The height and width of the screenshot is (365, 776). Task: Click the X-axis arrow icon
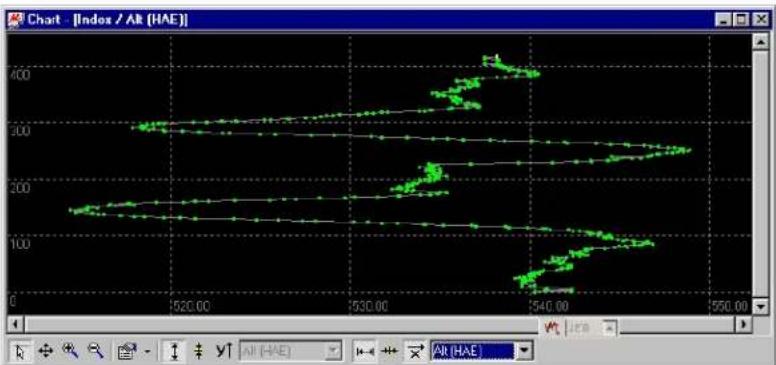pos(416,352)
